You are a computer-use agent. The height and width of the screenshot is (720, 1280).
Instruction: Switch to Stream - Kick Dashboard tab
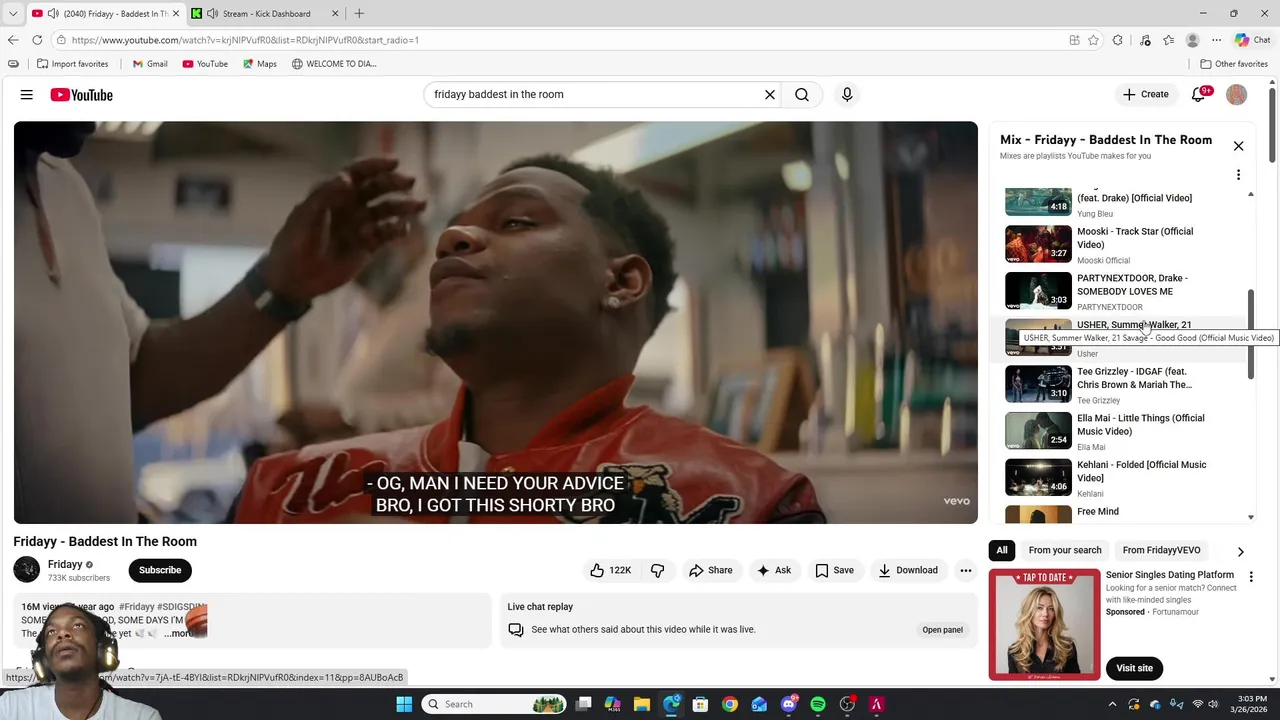pos(265,13)
